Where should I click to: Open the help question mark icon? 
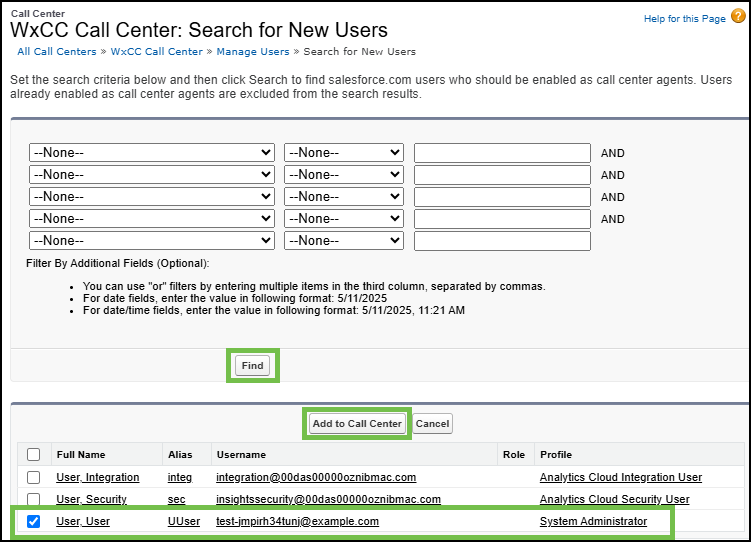pyautogui.click(x=738, y=16)
